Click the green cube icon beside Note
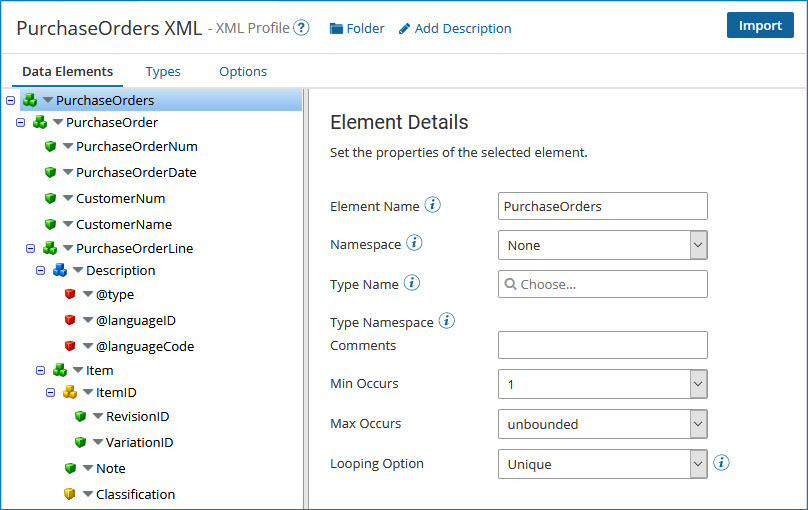This screenshot has height=510, width=808. pos(70,468)
